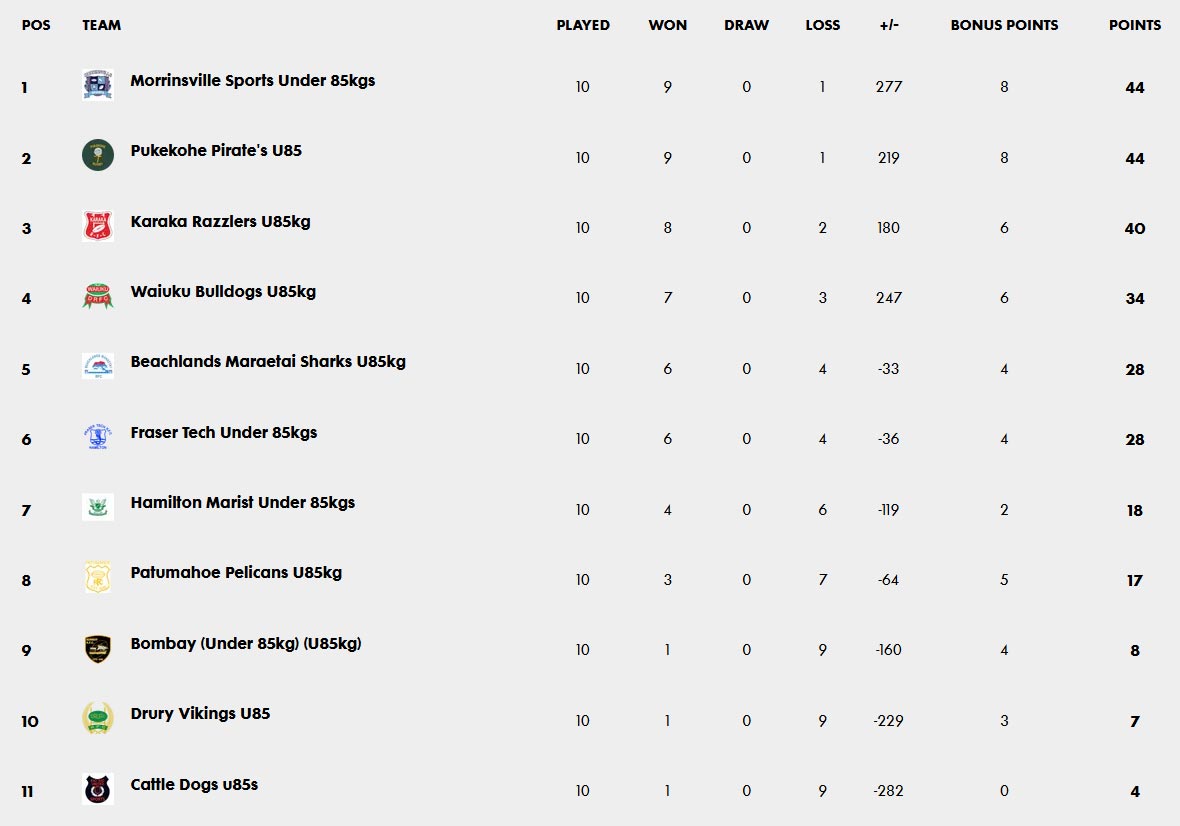Click the Hamilton Marist green logo
This screenshot has height=826, width=1180.
click(98, 507)
